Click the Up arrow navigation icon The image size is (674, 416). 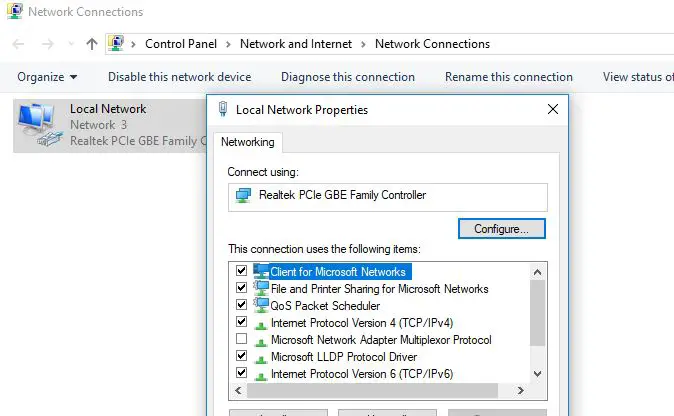pos(92,44)
